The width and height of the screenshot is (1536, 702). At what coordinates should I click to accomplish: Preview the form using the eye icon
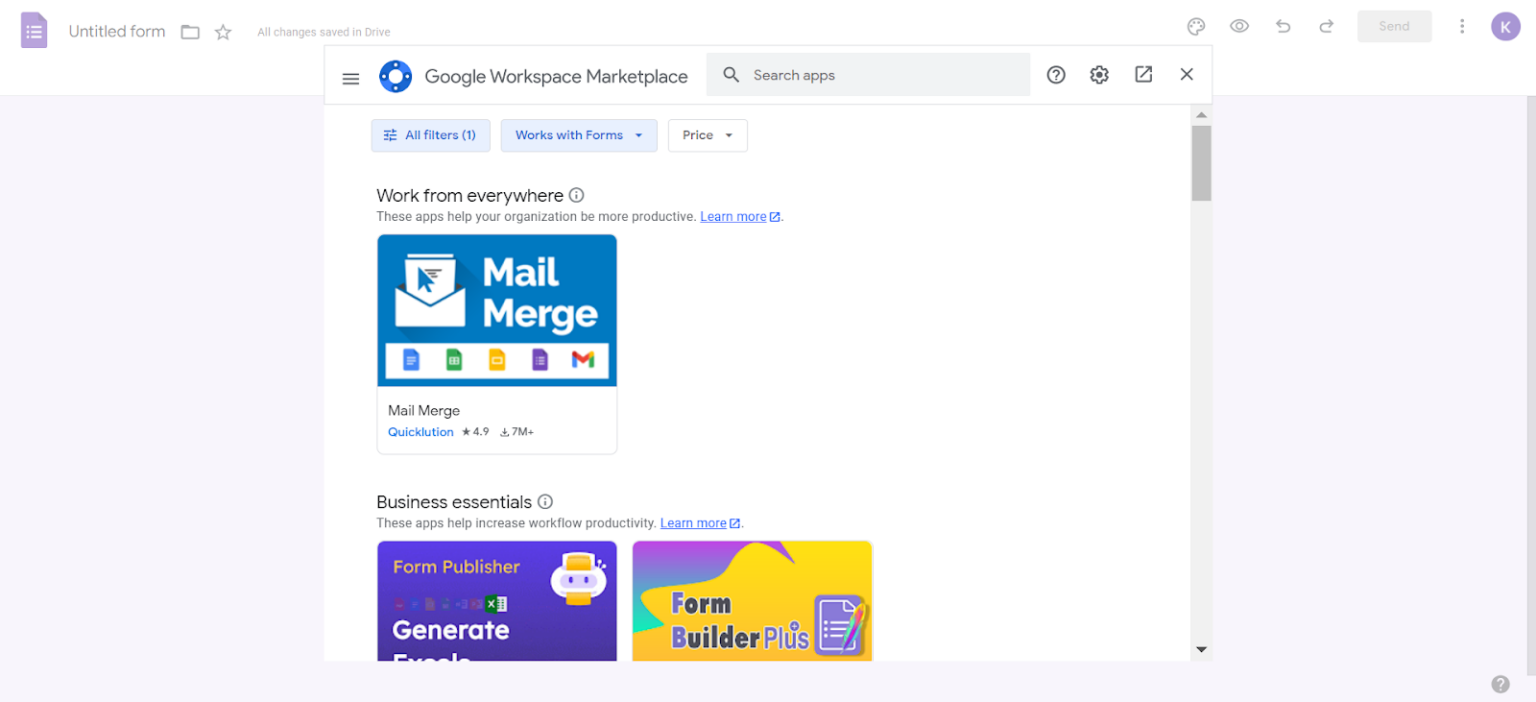click(x=1239, y=27)
